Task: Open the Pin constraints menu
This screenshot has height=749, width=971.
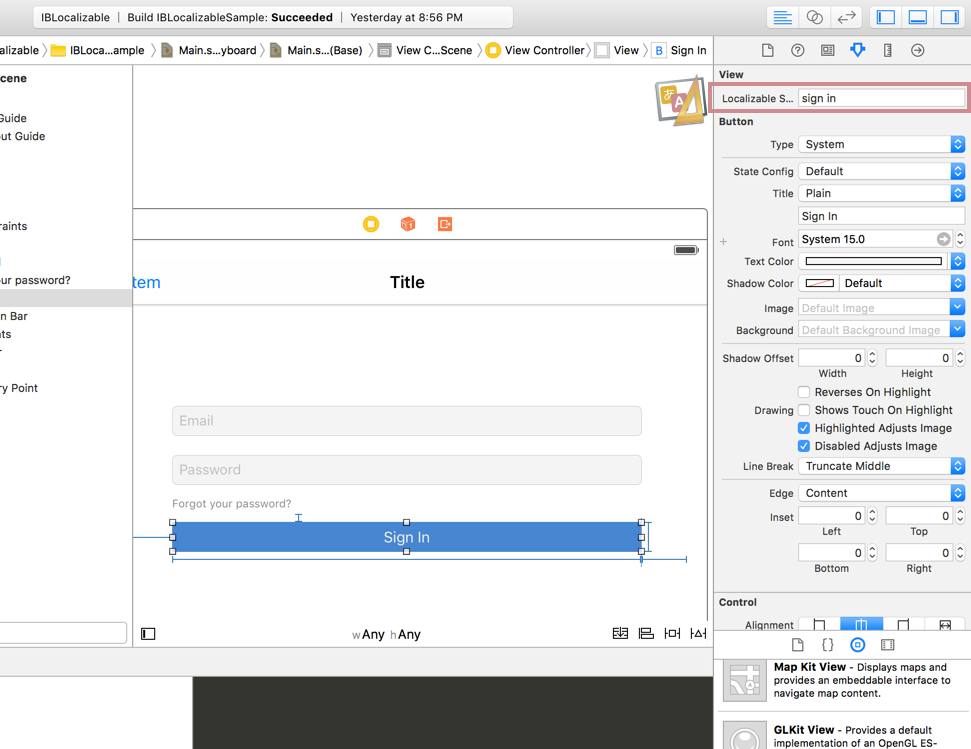Action: point(672,633)
